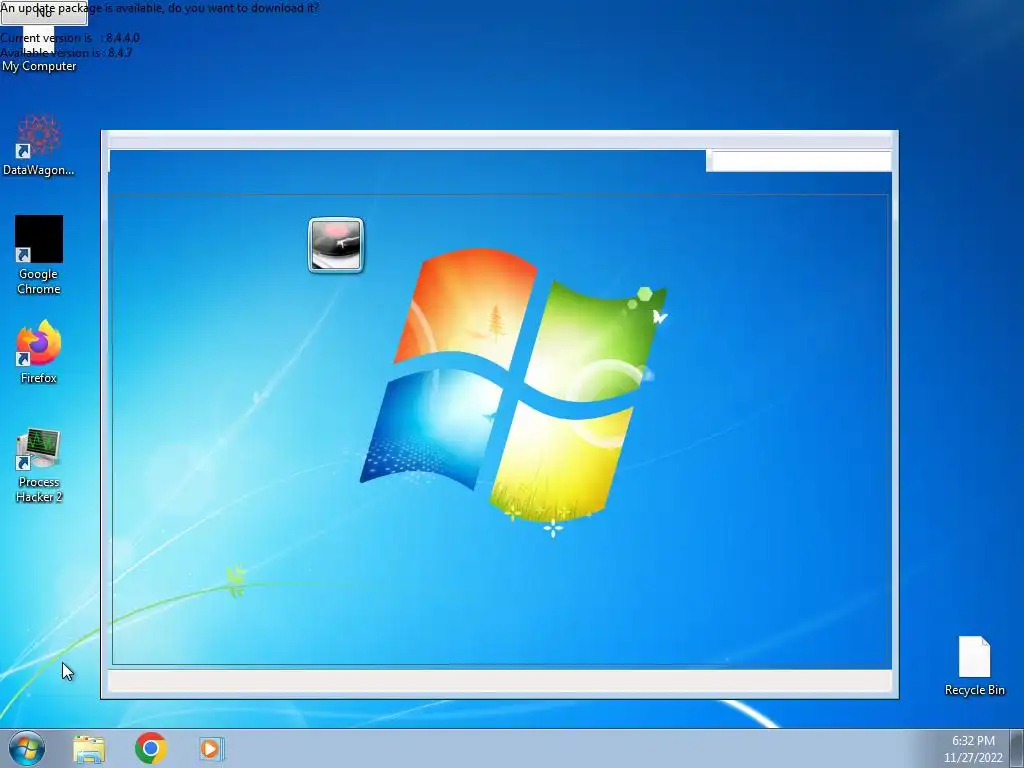Image resolution: width=1024 pixels, height=768 pixels.
Task: Open Windows Media Player from taskbar
Action: click(x=211, y=748)
